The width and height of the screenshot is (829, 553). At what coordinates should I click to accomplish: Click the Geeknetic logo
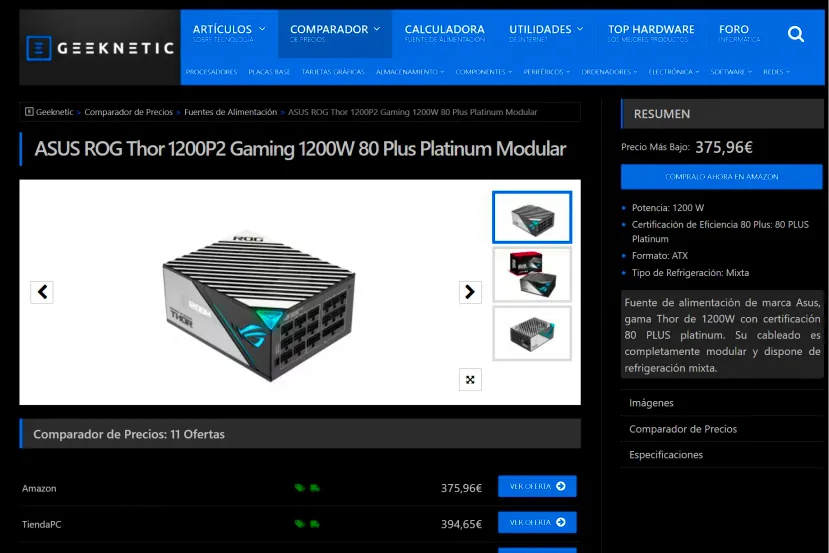[x=100, y=48]
